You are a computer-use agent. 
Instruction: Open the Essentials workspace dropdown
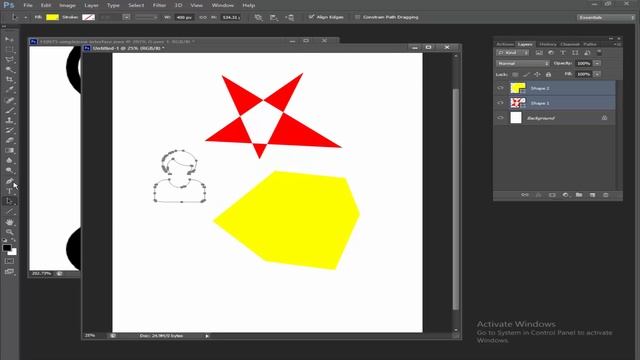pyautogui.click(x=606, y=18)
